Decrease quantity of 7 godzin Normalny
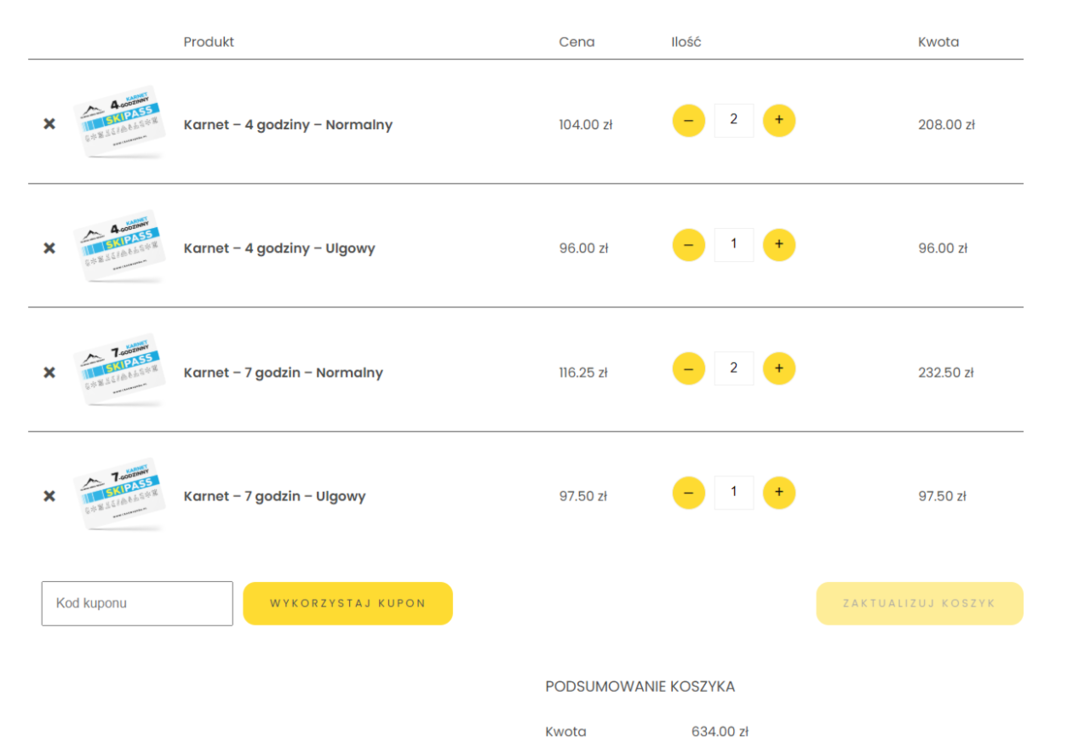Screen dimensions: 1090x747 coord(689,368)
